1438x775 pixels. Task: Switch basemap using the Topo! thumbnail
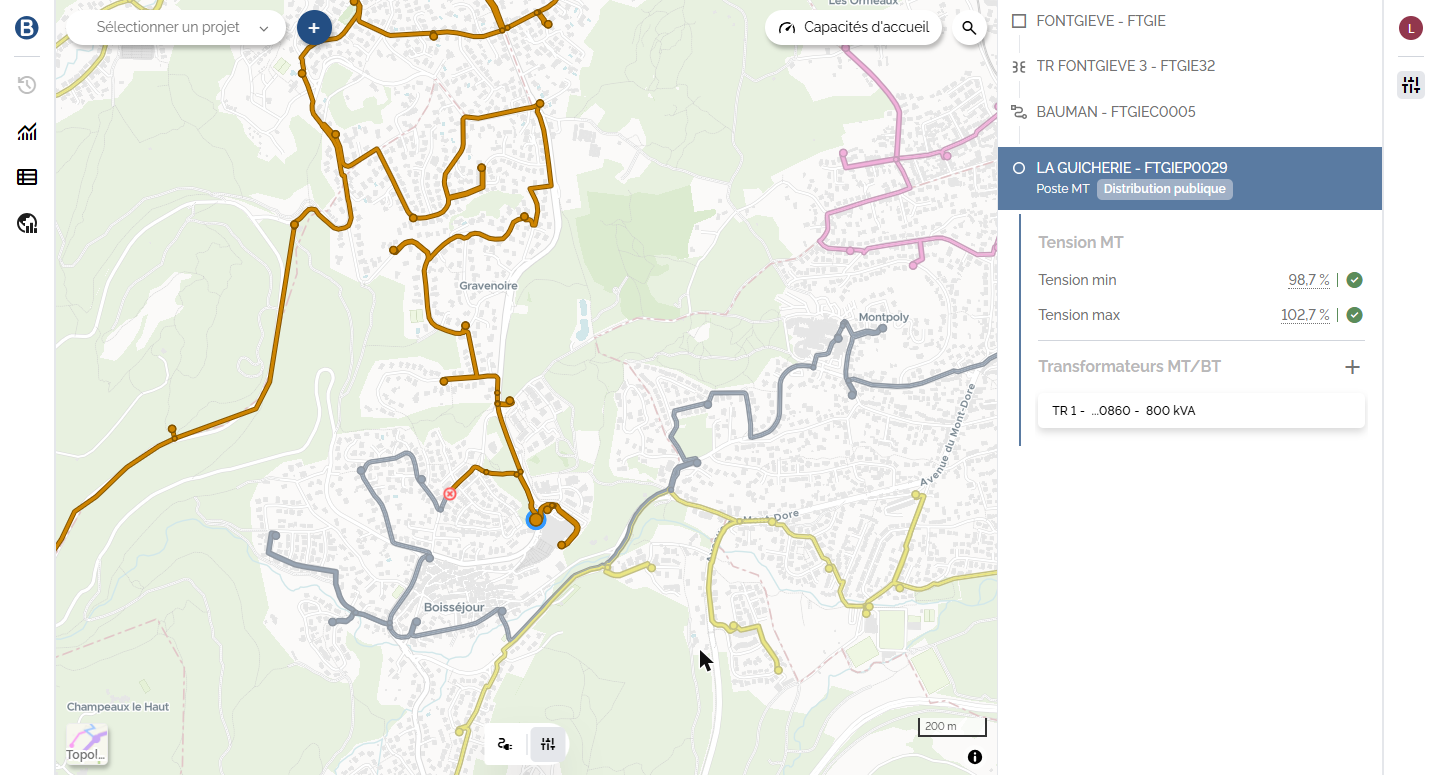click(87, 744)
